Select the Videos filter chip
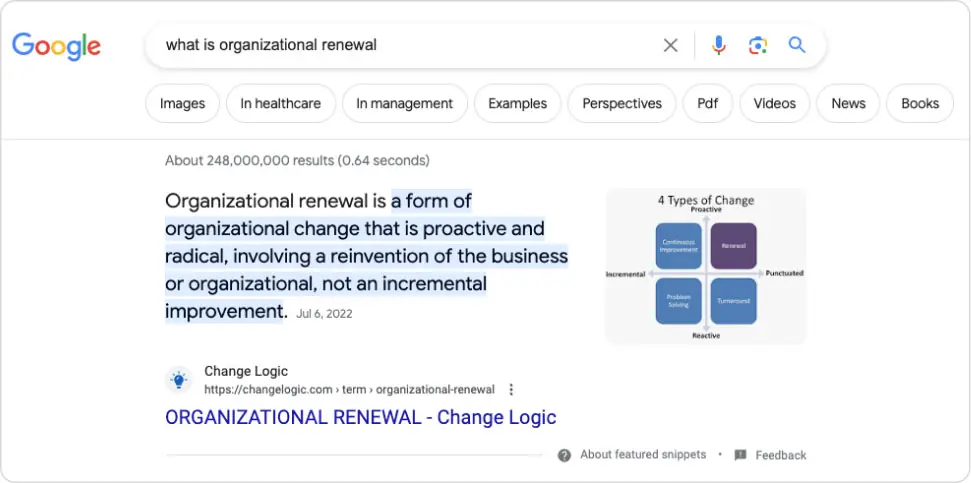 (x=775, y=103)
